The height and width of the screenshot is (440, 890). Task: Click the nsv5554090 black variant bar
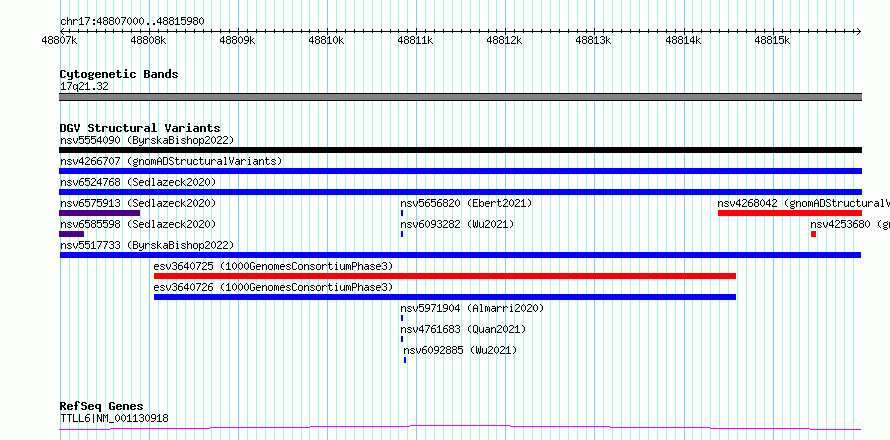tap(460, 150)
